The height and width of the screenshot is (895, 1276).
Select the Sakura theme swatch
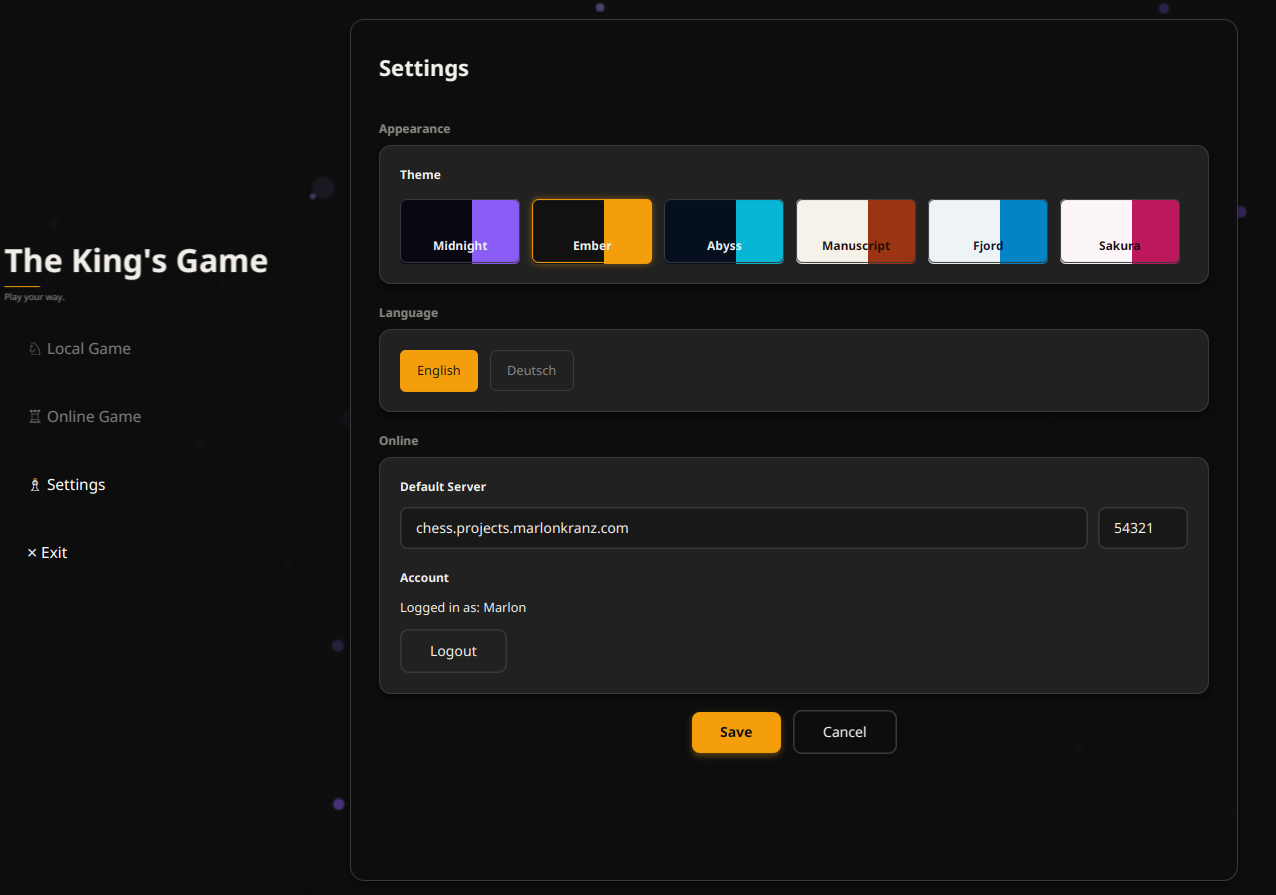[1120, 231]
